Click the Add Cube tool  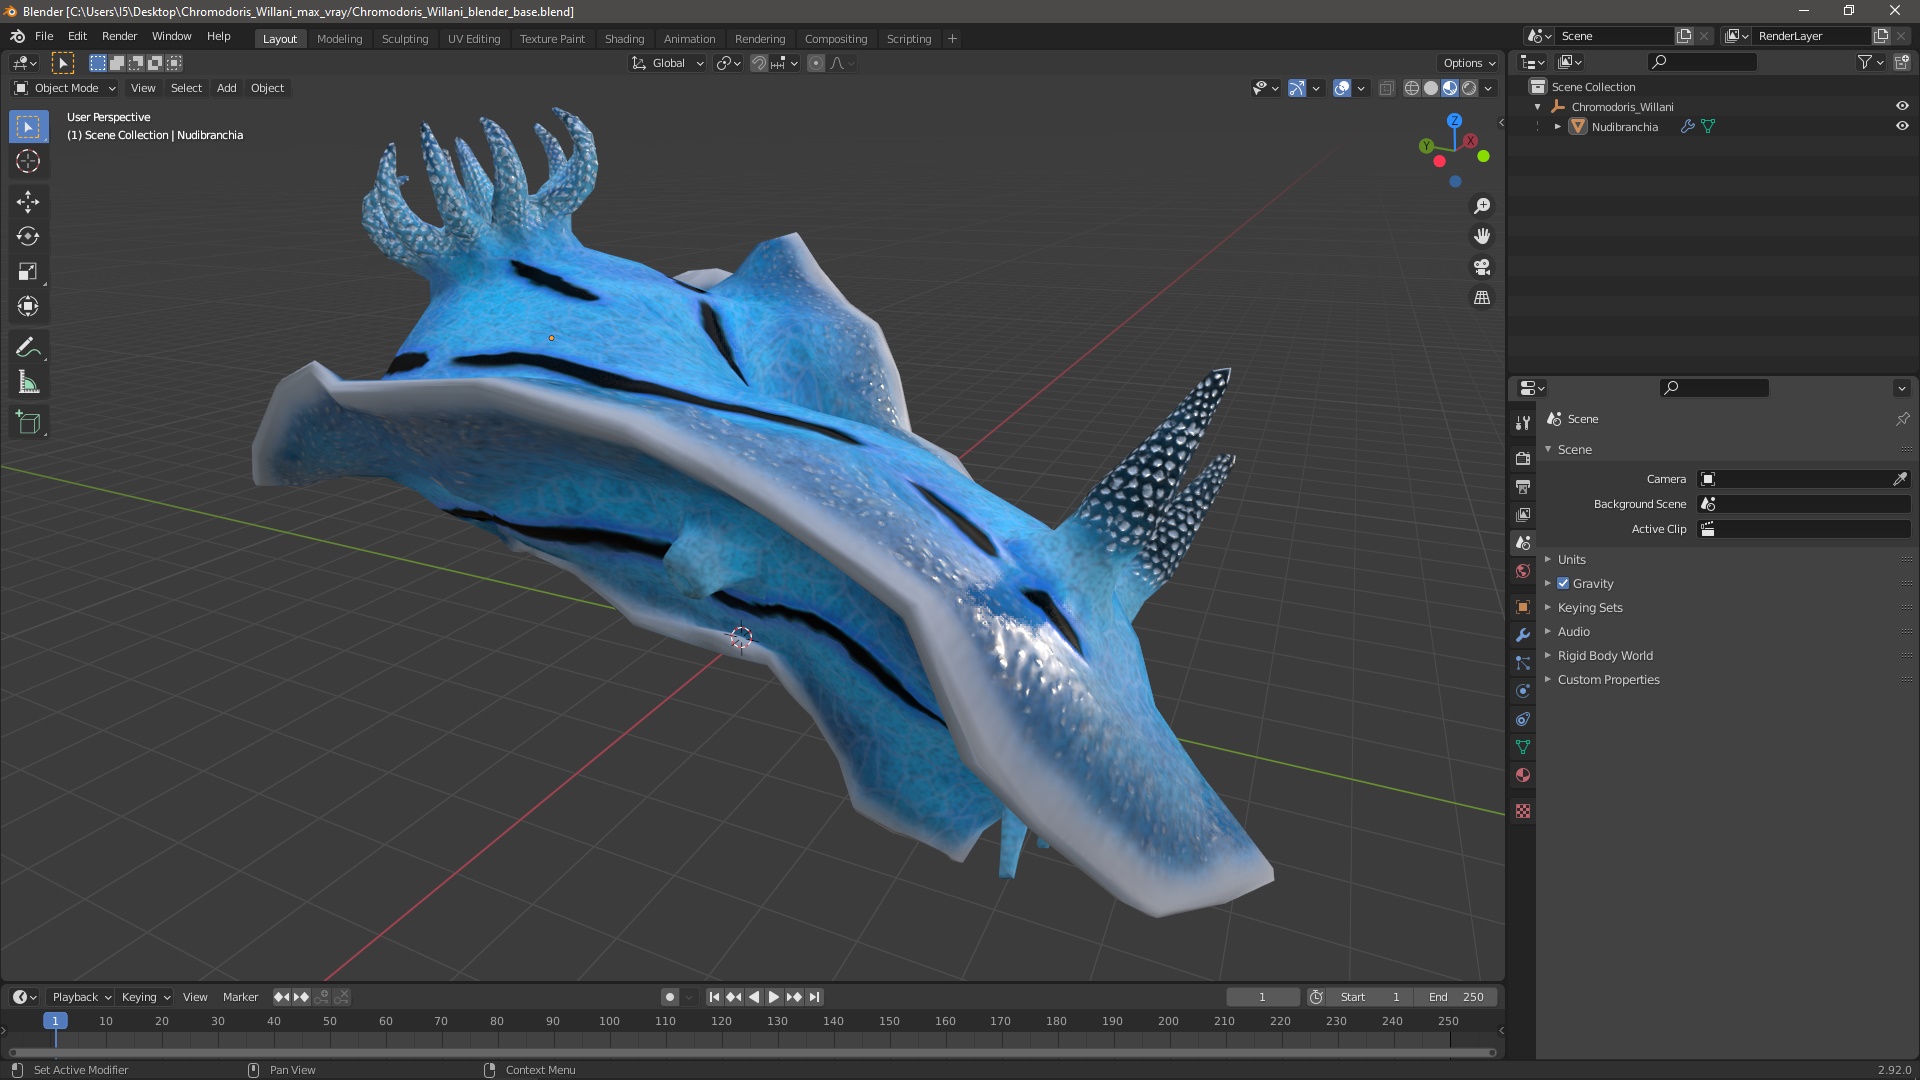coord(28,423)
